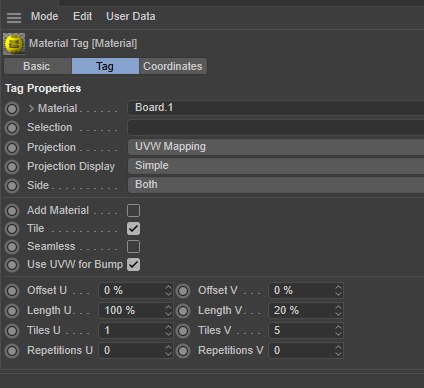Toggle animation dot beside Projection Display
This screenshot has height=388, width=424.
click(x=12, y=167)
